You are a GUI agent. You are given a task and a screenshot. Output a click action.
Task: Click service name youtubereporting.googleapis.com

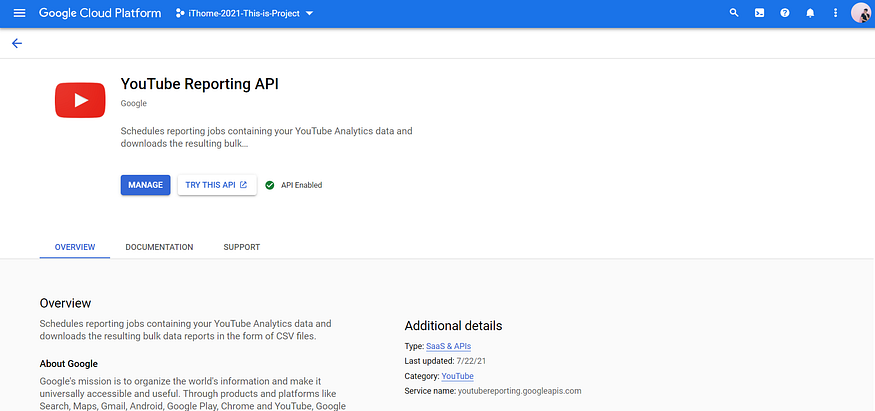pos(493,391)
